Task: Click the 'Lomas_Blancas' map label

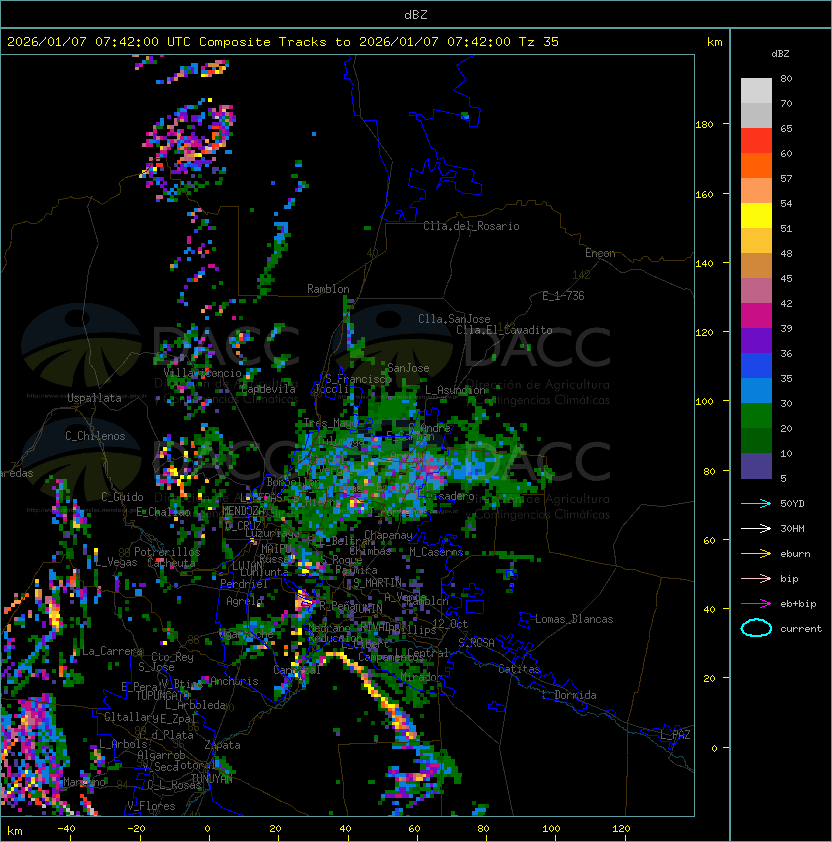Action: tap(574, 619)
